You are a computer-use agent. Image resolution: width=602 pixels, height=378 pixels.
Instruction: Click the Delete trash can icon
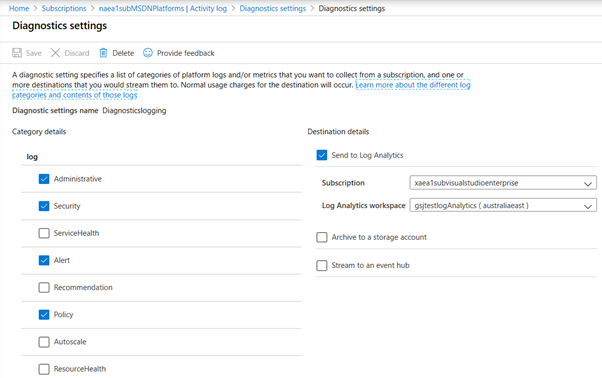pos(103,53)
